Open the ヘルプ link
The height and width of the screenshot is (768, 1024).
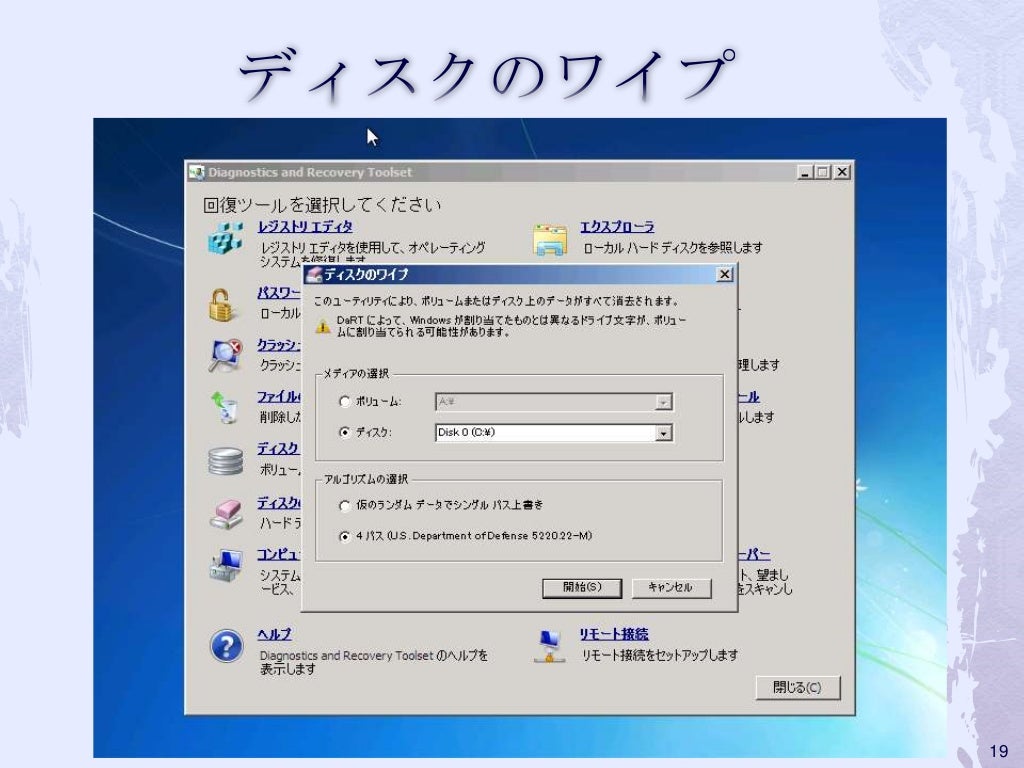coord(274,634)
